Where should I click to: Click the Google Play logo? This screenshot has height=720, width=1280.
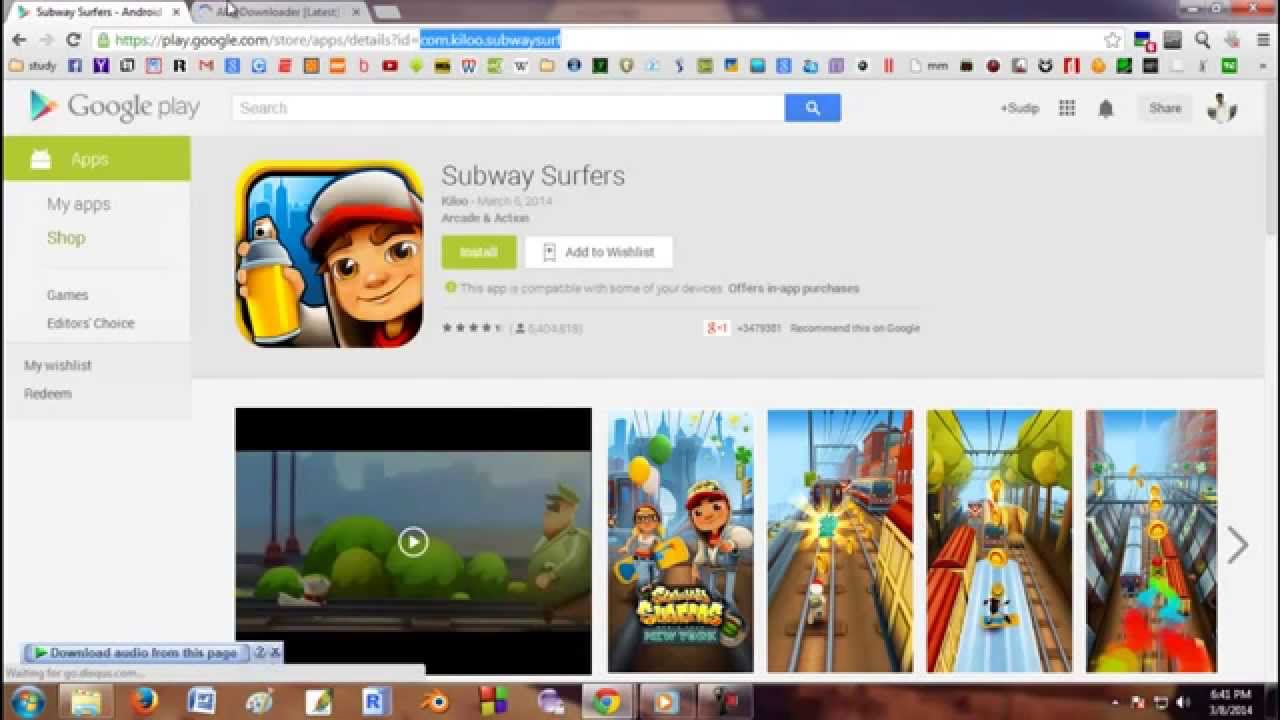pos(114,107)
